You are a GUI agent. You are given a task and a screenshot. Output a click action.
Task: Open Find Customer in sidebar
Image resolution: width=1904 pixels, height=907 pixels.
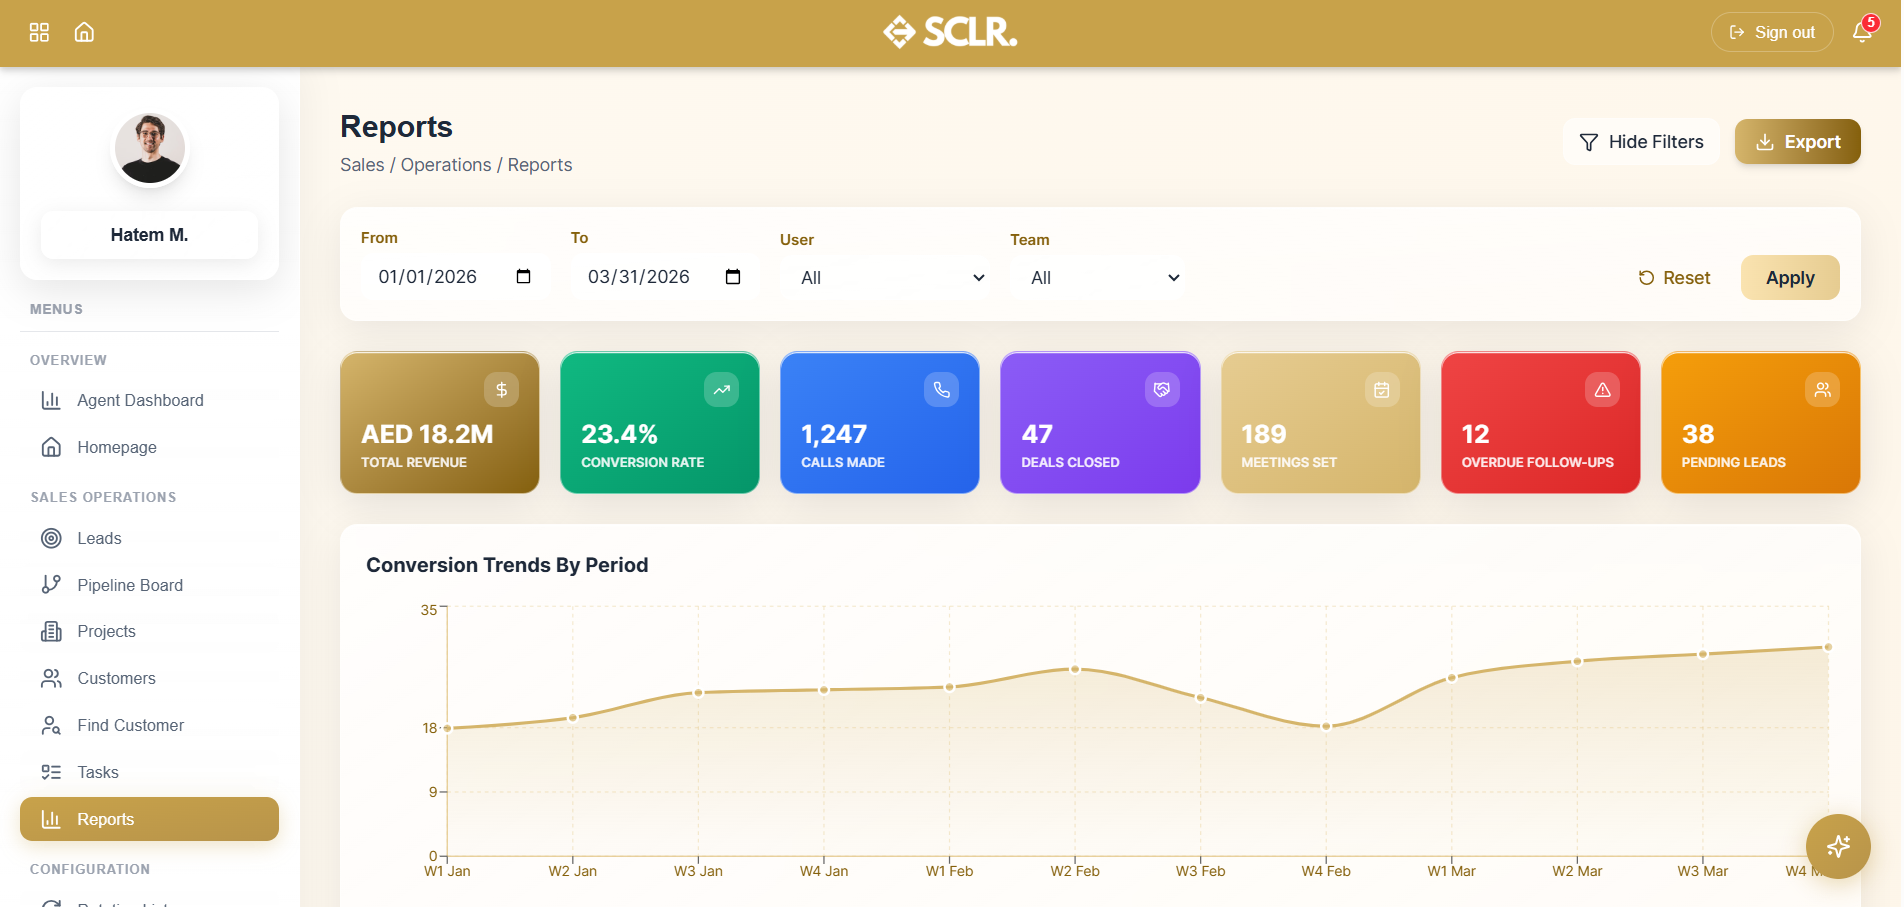coord(149,725)
